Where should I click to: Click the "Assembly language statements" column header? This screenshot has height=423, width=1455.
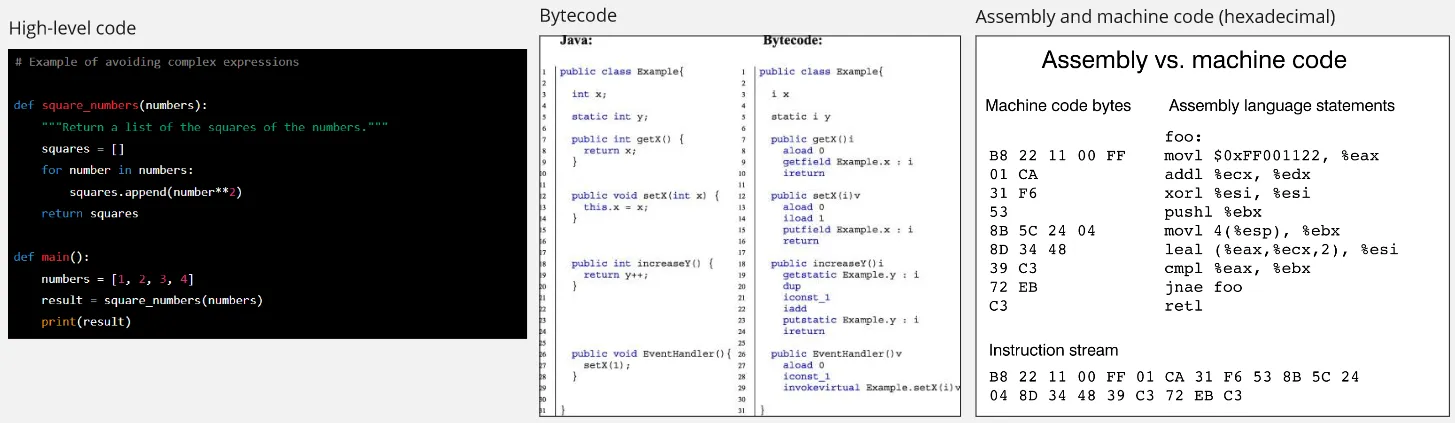(x=1281, y=106)
